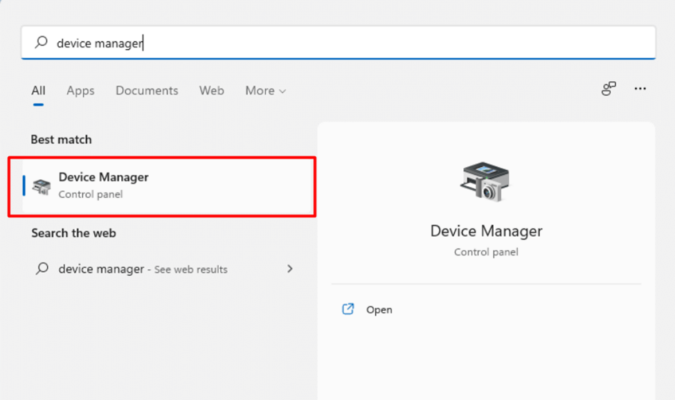Click Open in the preview pane
Viewport: 675px width, 400px height.
click(379, 310)
